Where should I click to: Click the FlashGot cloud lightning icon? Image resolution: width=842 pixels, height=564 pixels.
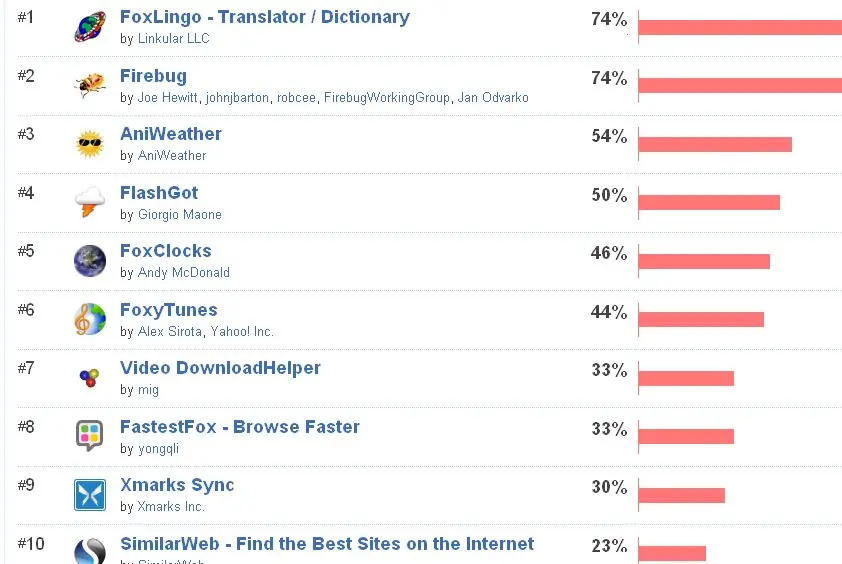(90, 202)
